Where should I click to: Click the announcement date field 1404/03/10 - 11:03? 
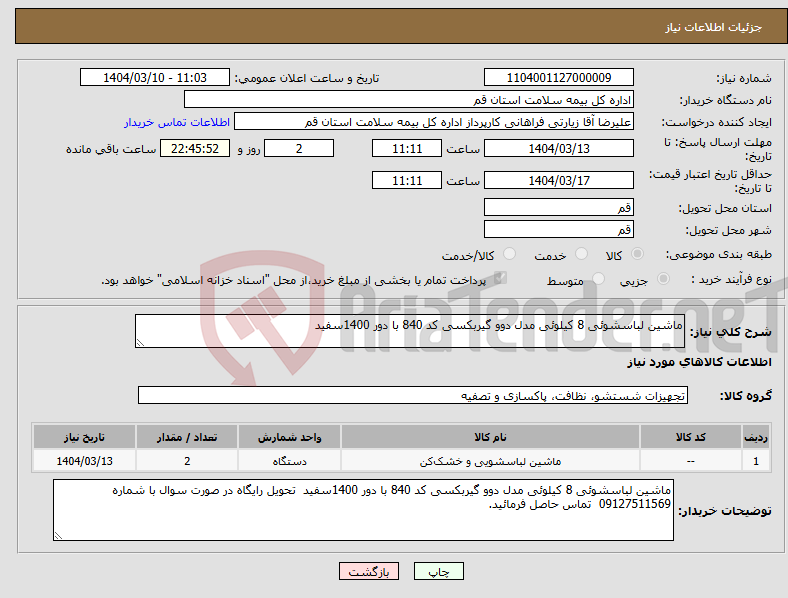coord(155,77)
